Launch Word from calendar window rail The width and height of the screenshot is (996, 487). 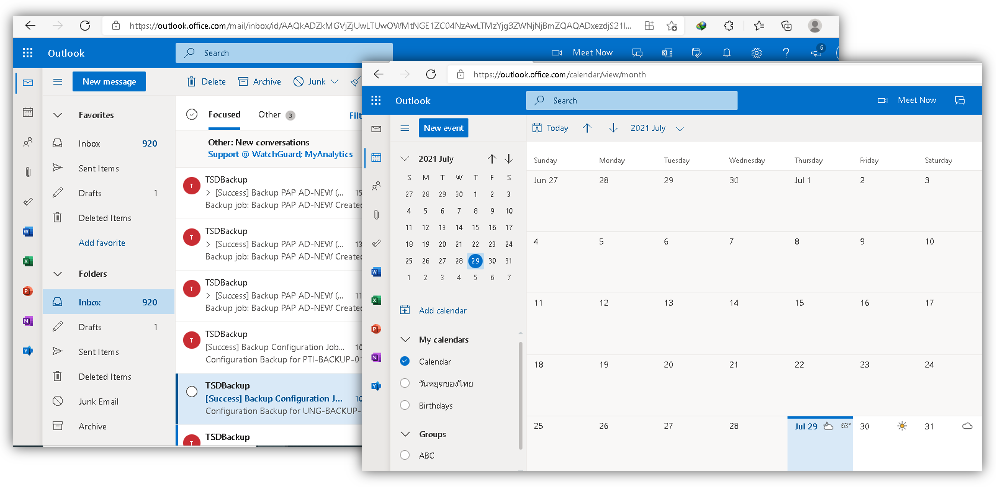point(376,272)
